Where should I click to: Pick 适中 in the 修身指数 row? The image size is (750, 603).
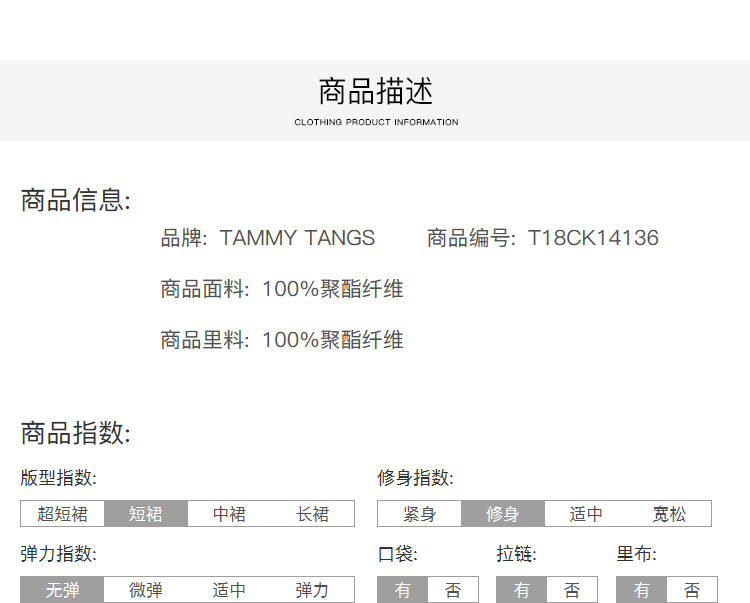(x=586, y=514)
